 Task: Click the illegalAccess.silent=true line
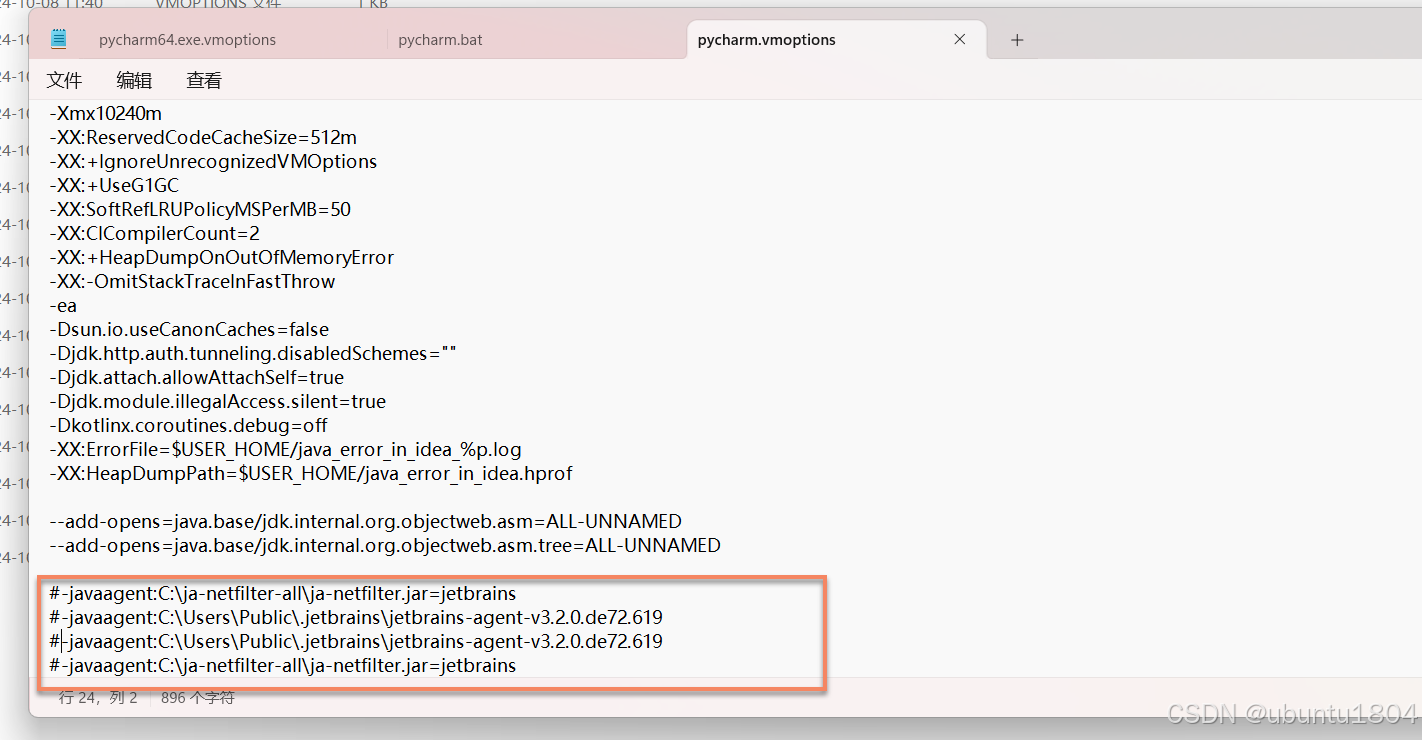coord(217,401)
